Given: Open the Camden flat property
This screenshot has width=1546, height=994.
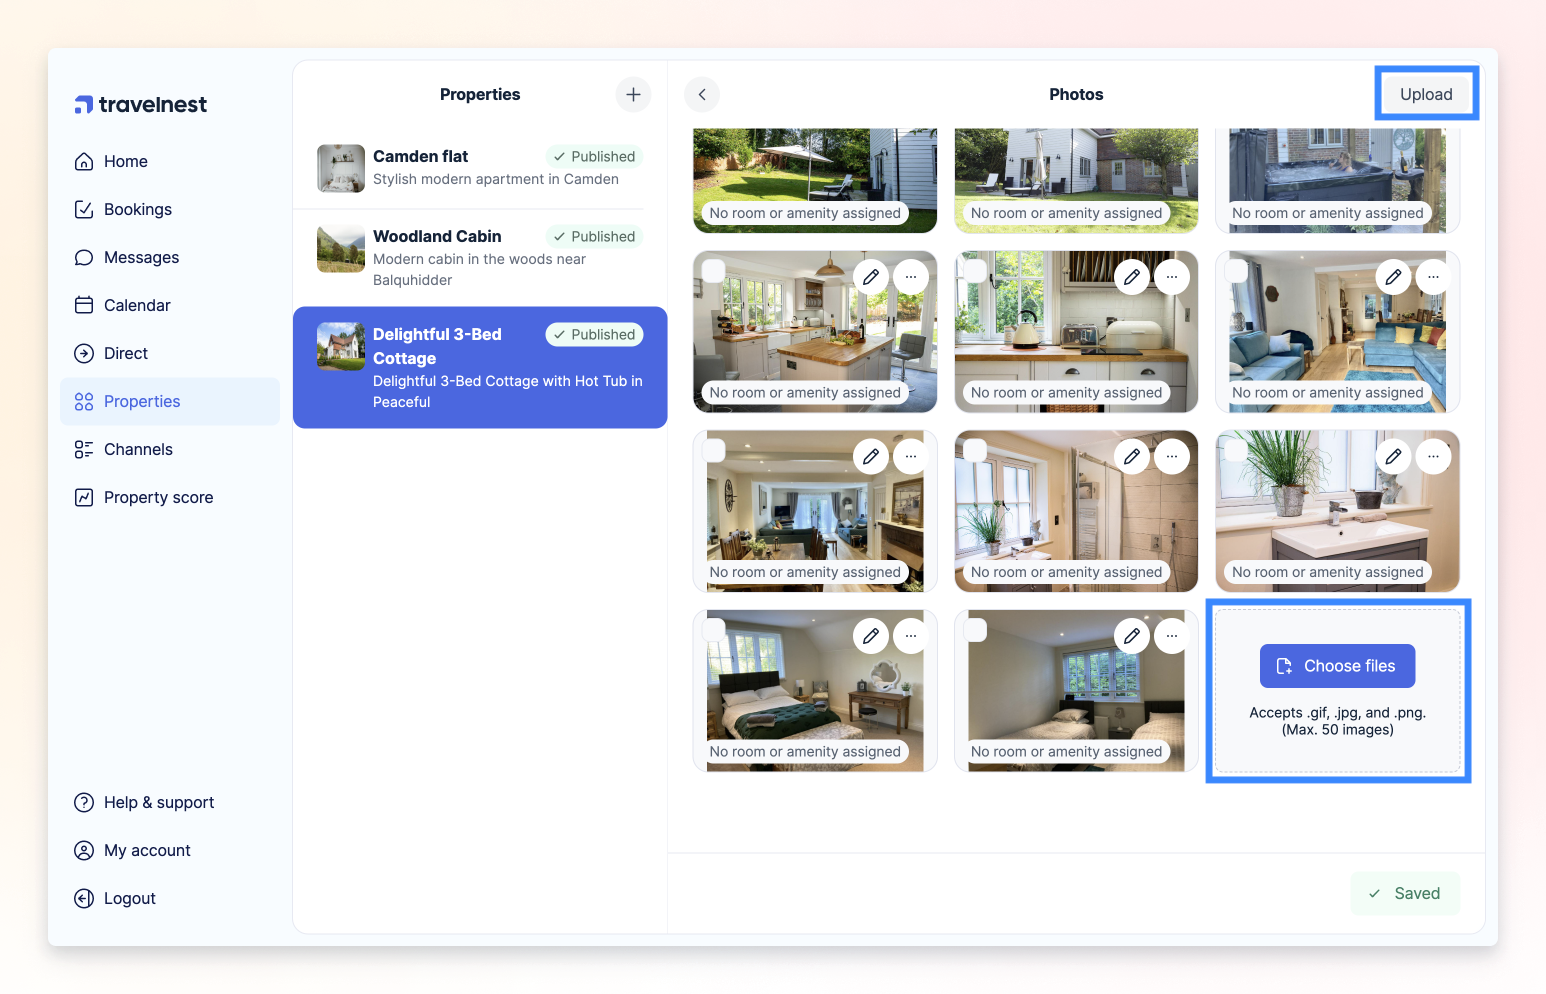Looking at the screenshot, I should pos(480,168).
